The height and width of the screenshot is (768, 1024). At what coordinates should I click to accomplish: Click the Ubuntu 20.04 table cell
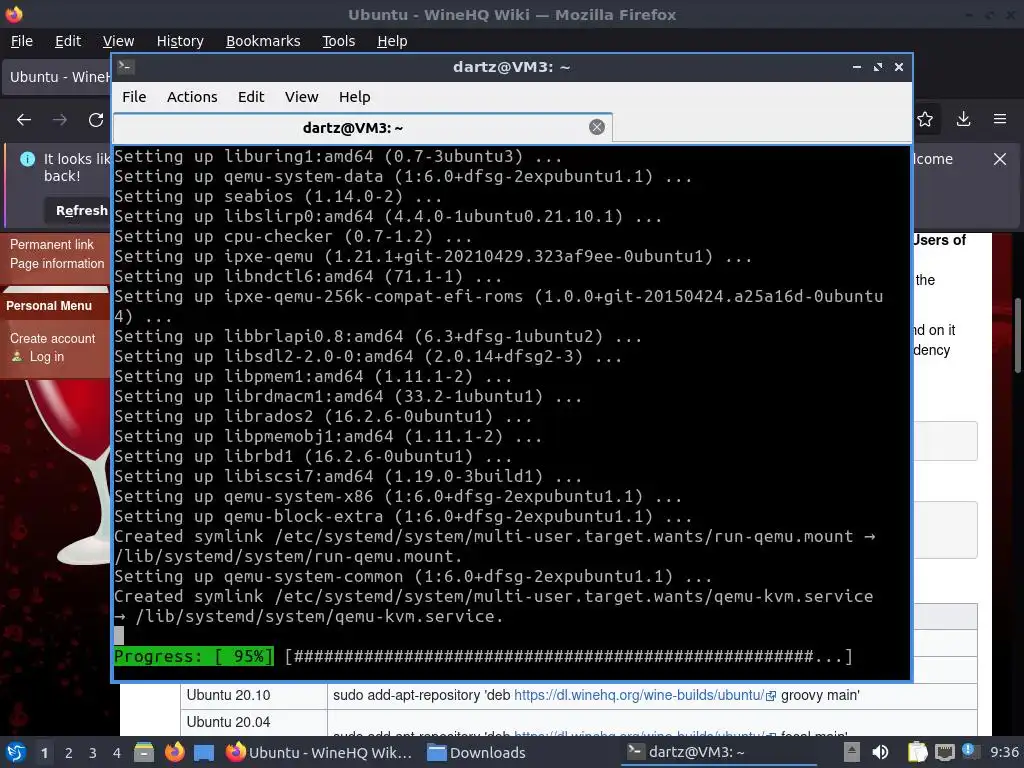point(254,722)
